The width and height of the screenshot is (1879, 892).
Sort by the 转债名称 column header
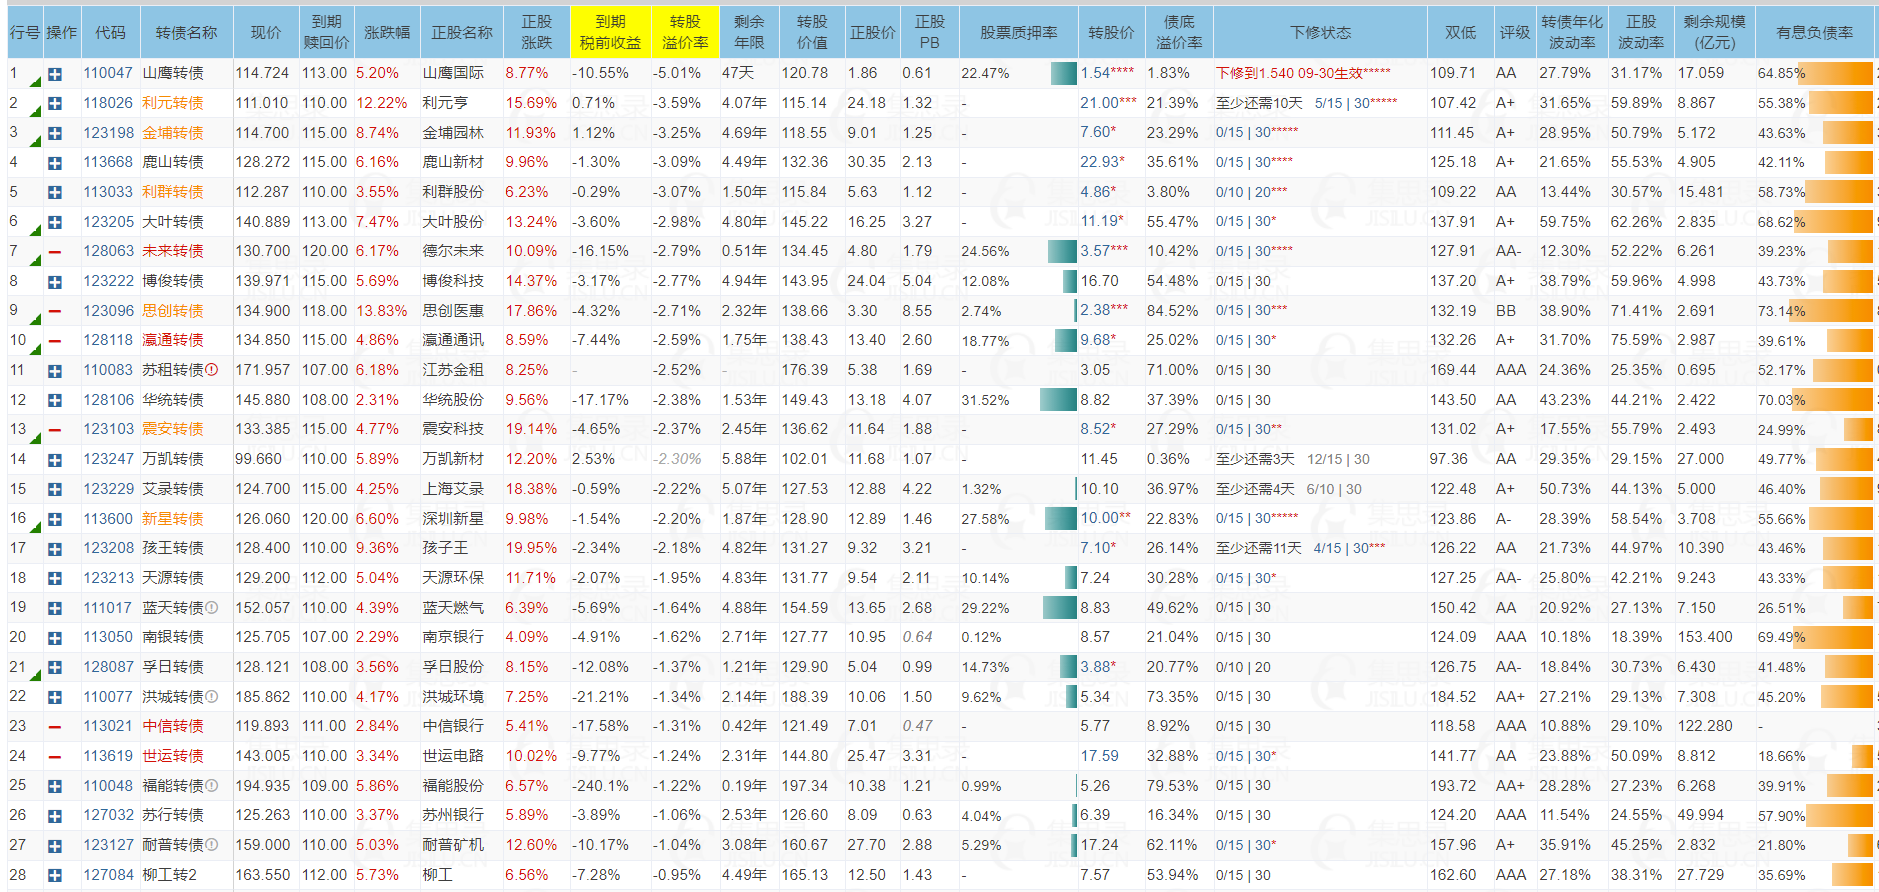186,33
